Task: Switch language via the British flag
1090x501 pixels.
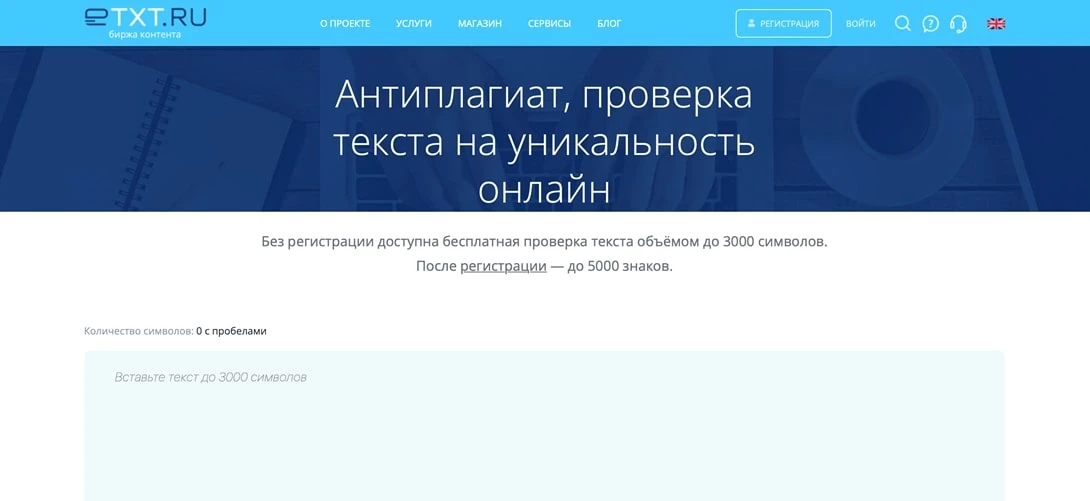Action: (x=996, y=23)
